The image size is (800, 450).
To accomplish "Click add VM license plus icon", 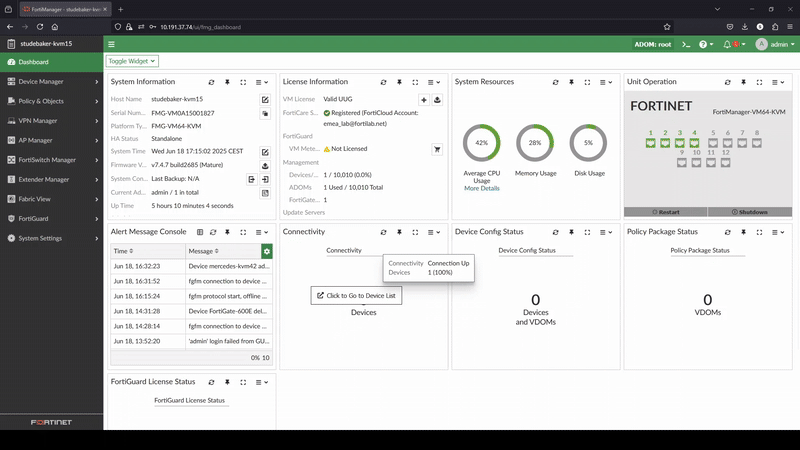I will (423, 100).
